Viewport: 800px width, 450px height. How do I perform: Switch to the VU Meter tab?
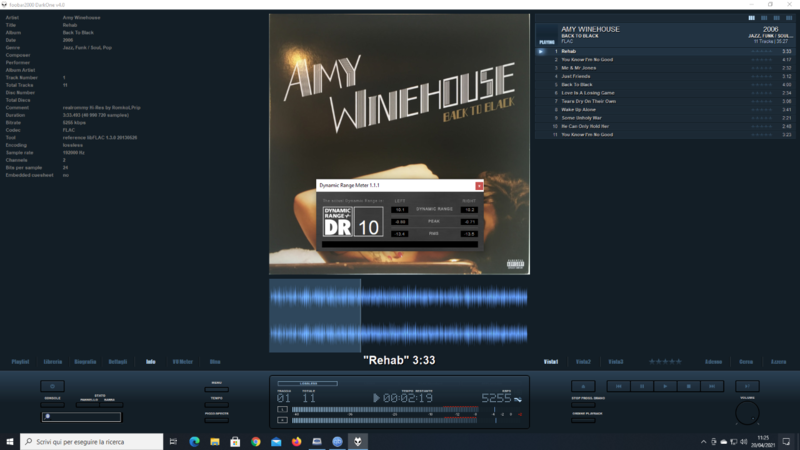click(x=182, y=361)
